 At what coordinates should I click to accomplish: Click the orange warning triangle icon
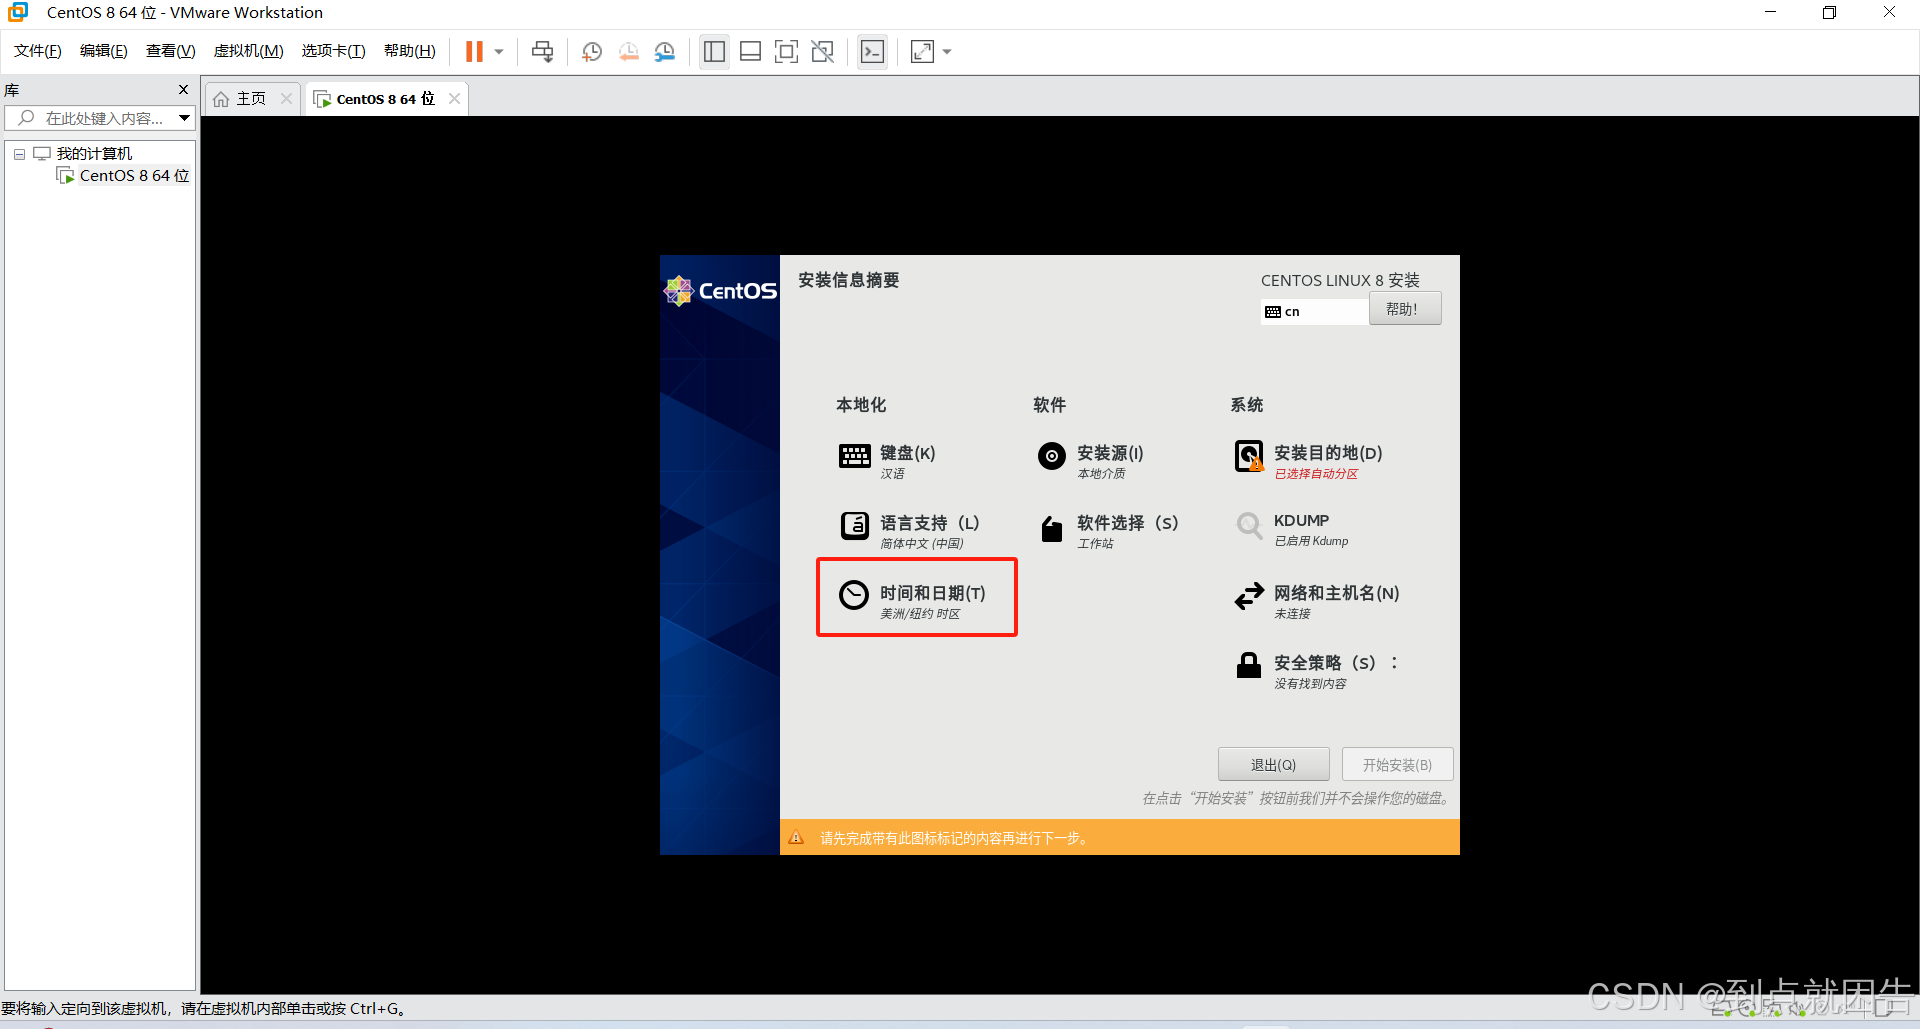coord(796,838)
